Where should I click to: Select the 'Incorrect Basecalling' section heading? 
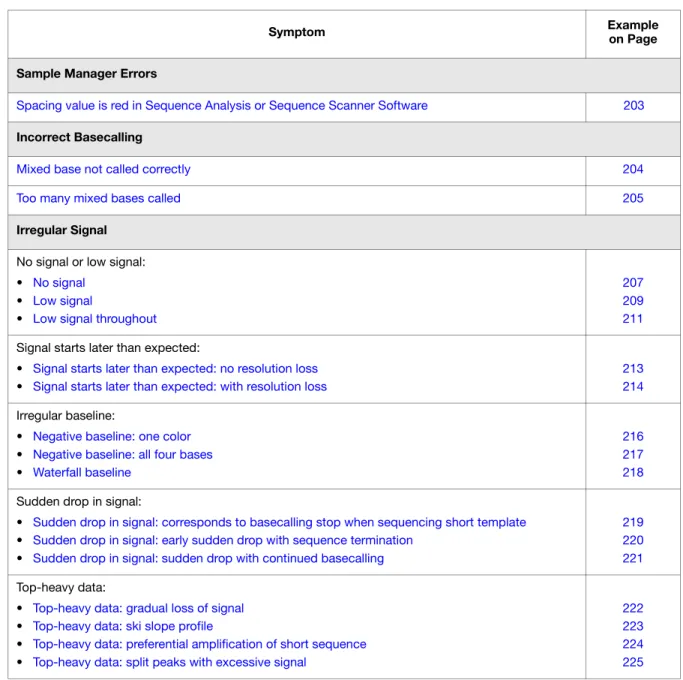coord(79,137)
